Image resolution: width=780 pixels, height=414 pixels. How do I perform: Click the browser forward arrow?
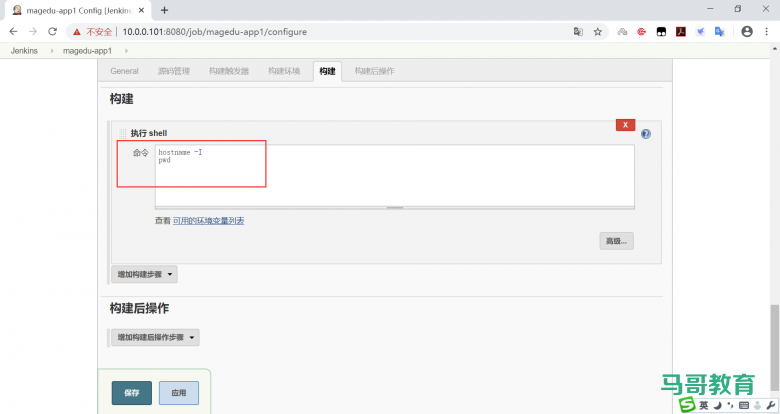(x=33, y=31)
